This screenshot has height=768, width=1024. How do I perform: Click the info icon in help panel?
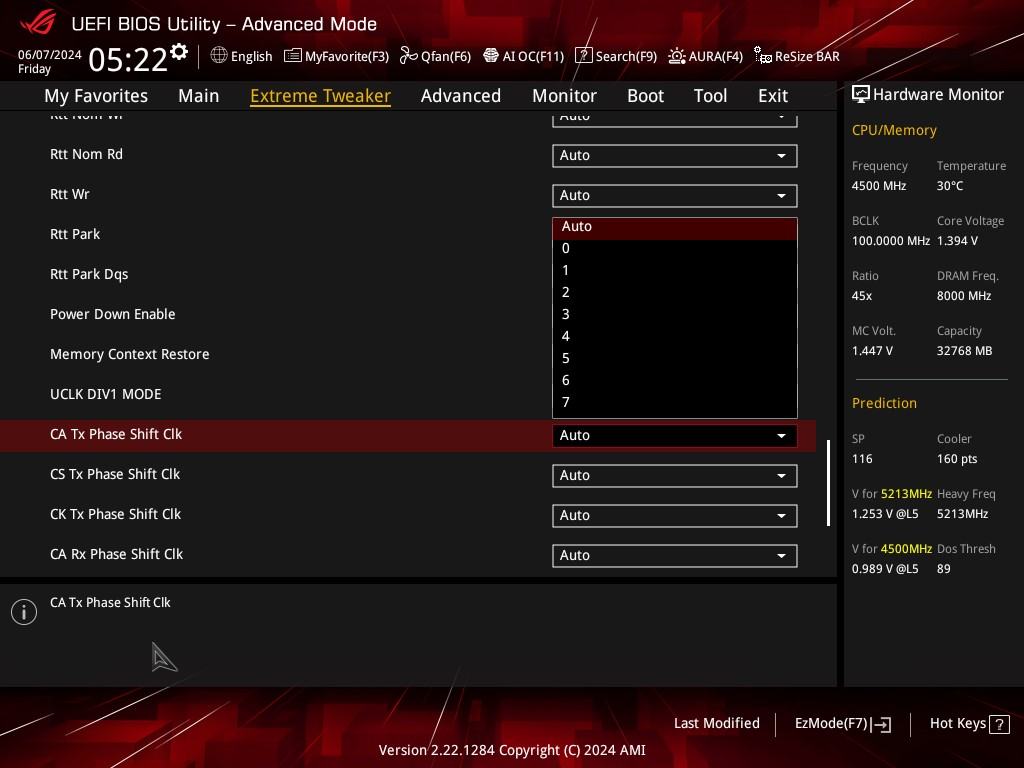point(24,612)
